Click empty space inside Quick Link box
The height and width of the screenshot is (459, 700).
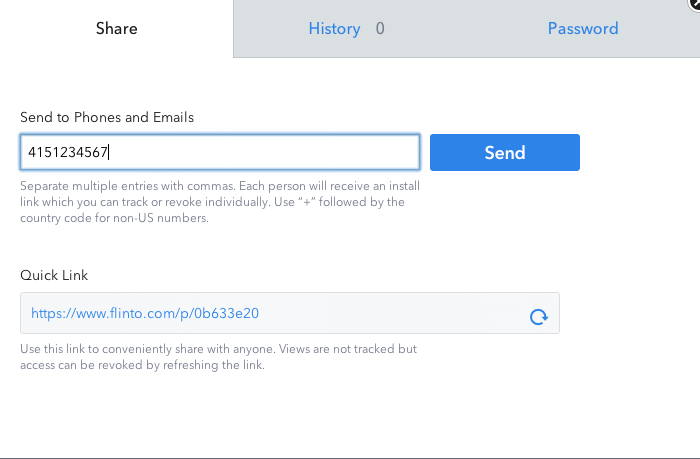[393, 313]
